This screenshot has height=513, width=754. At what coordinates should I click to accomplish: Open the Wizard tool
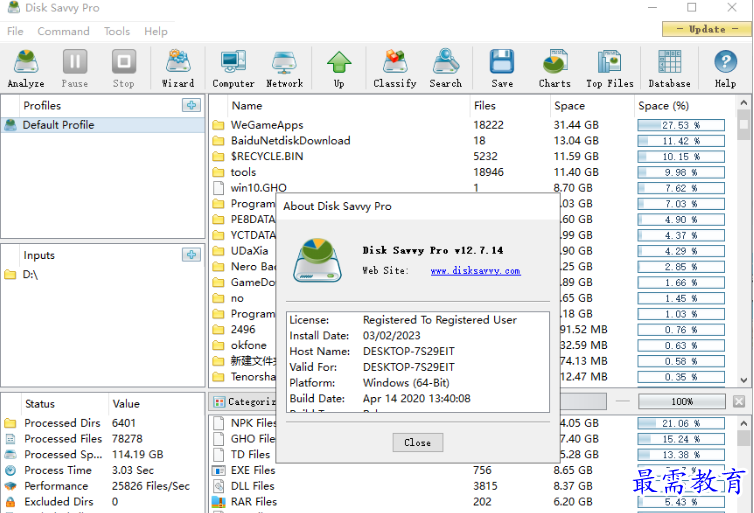(178, 68)
